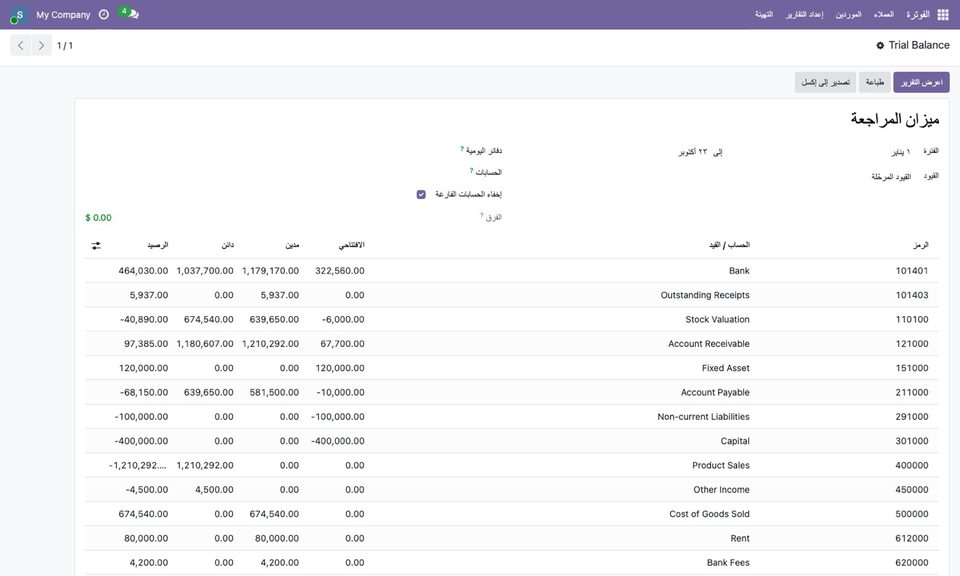Open the activities clock icon

point(104,14)
